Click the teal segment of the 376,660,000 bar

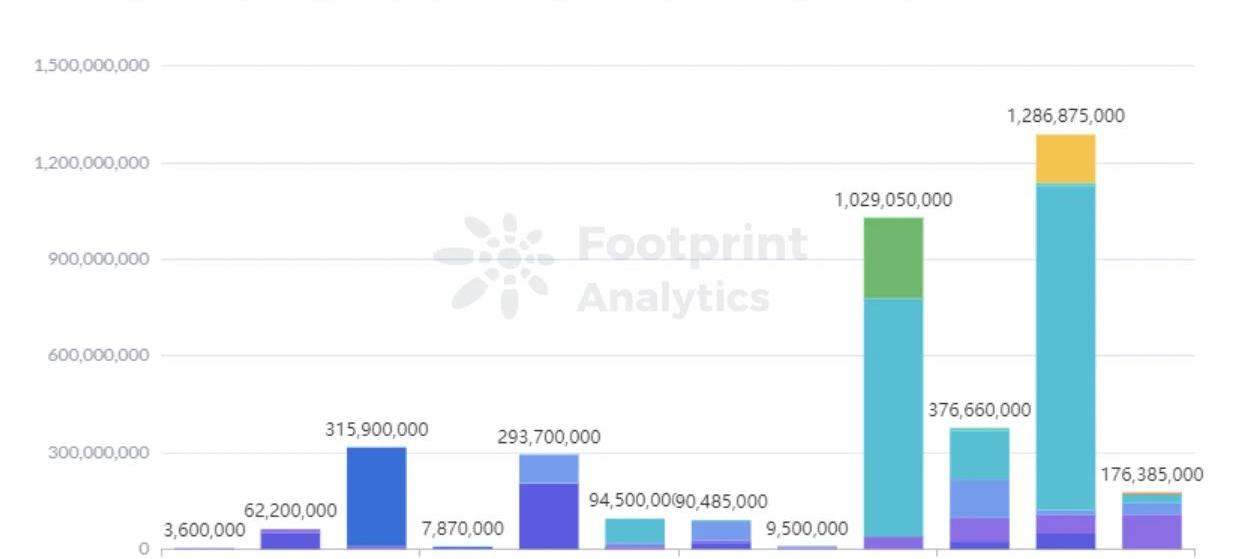(979, 455)
